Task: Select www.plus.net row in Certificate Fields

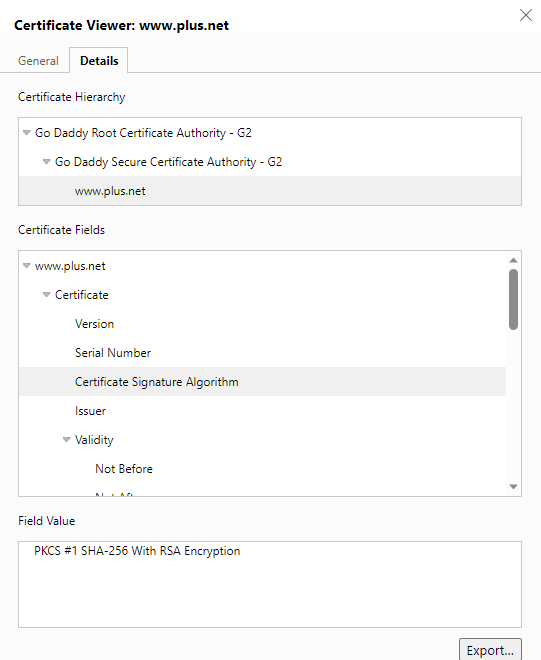Action: [x=262, y=266]
